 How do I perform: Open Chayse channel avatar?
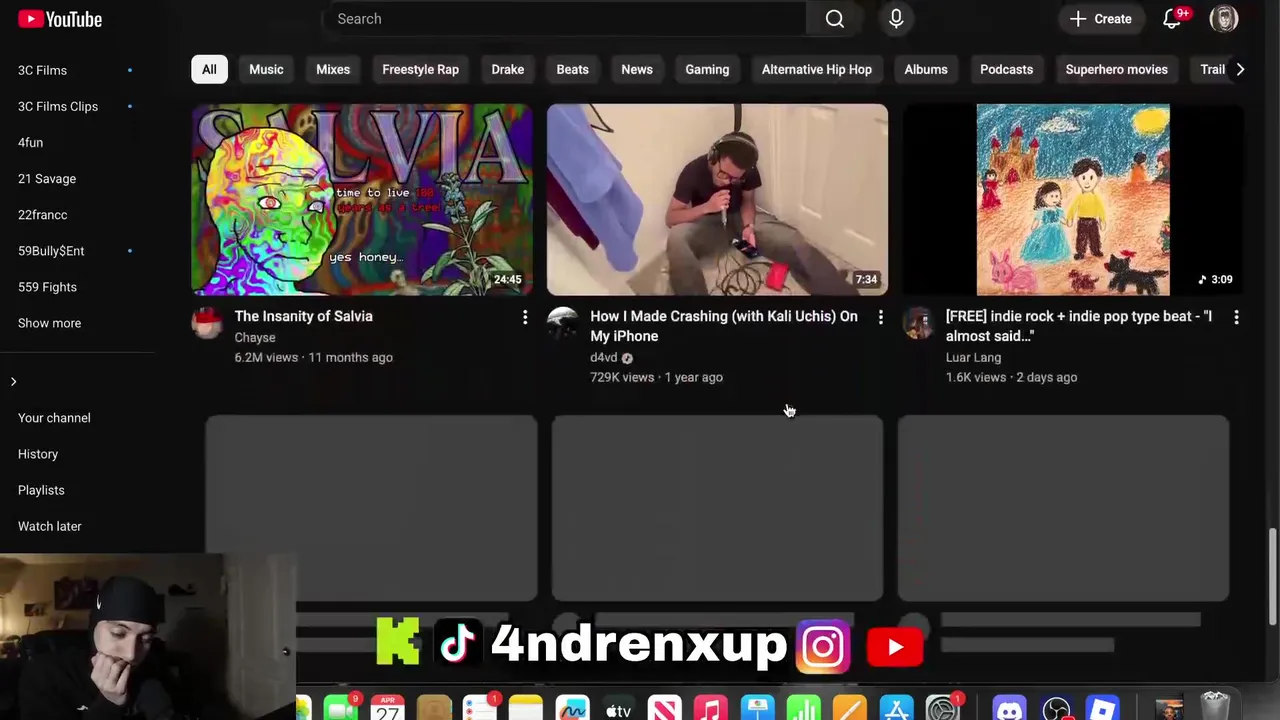click(207, 323)
